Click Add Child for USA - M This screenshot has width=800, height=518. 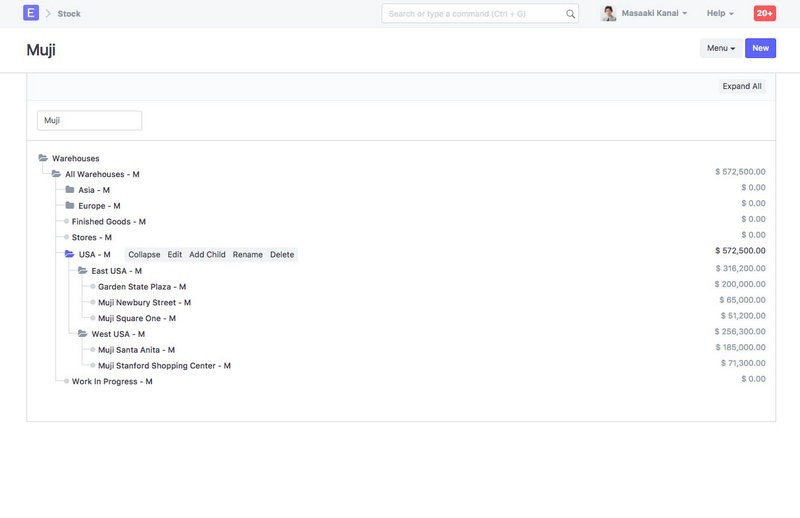point(207,255)
